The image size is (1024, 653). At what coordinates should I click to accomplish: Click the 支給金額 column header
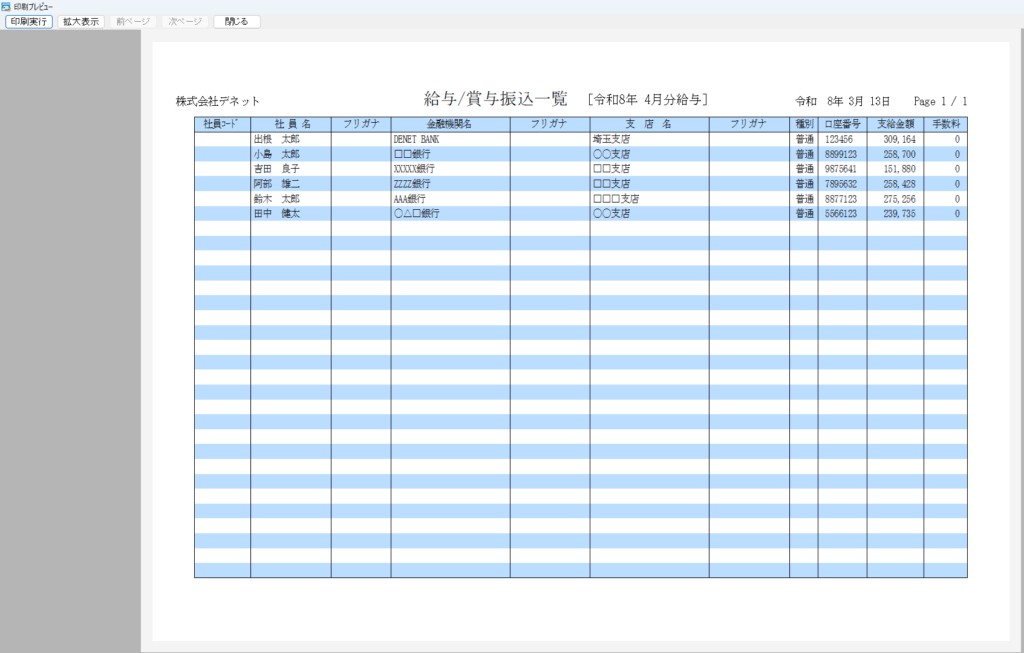point(895,124)
